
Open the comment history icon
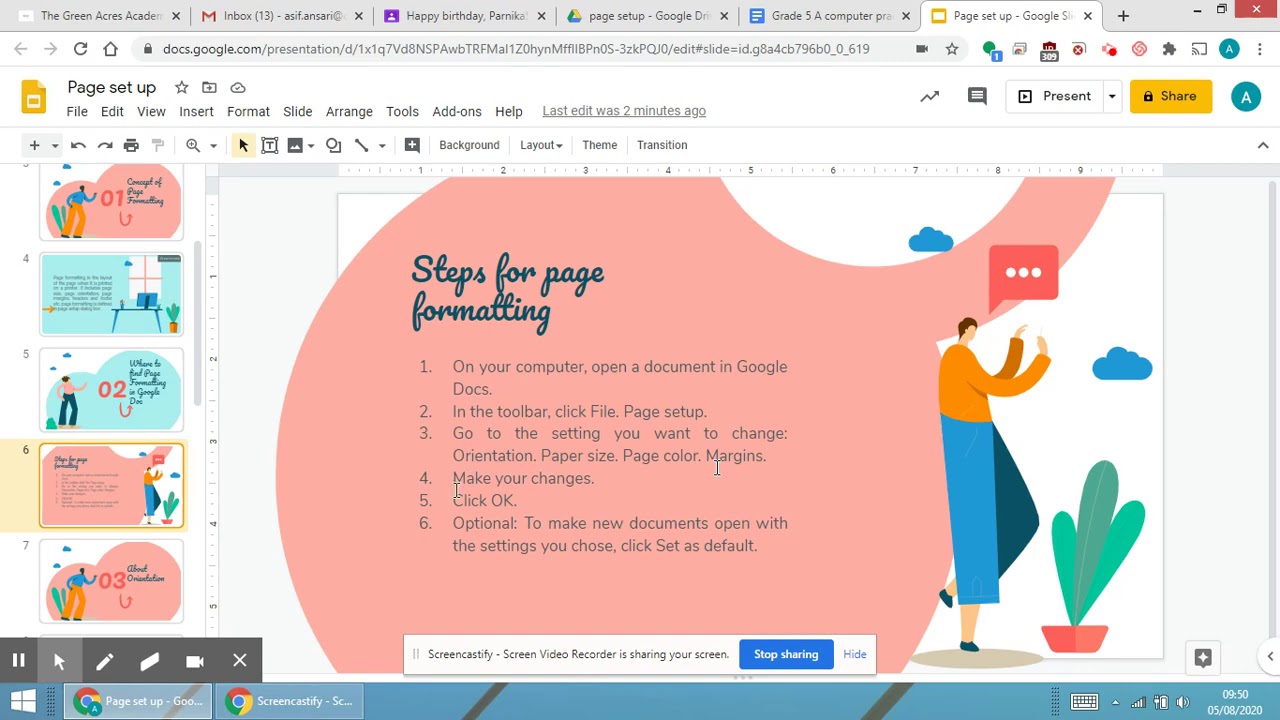click(977, 96)
